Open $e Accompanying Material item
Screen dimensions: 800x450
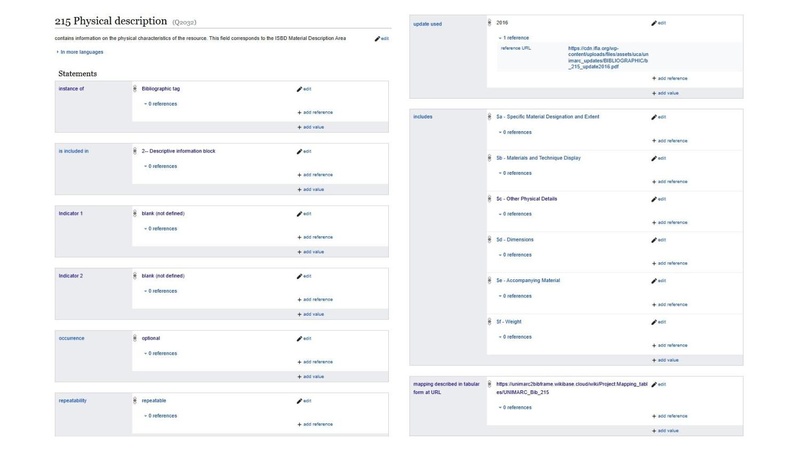pyautogui.click(x=528, y=281)
